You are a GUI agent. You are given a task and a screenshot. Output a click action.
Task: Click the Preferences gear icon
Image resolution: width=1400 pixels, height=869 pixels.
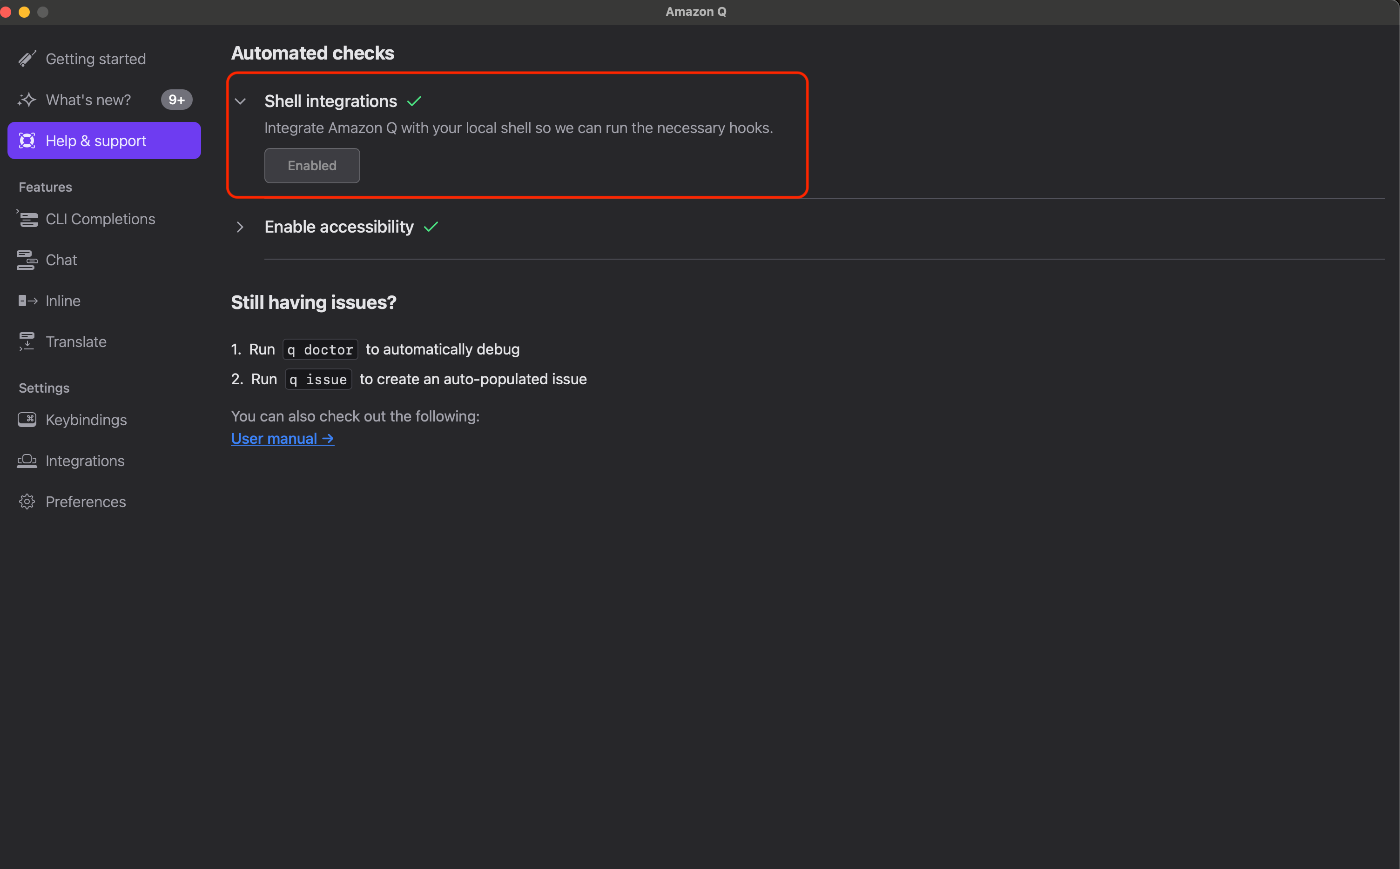[x=27, y=502]
